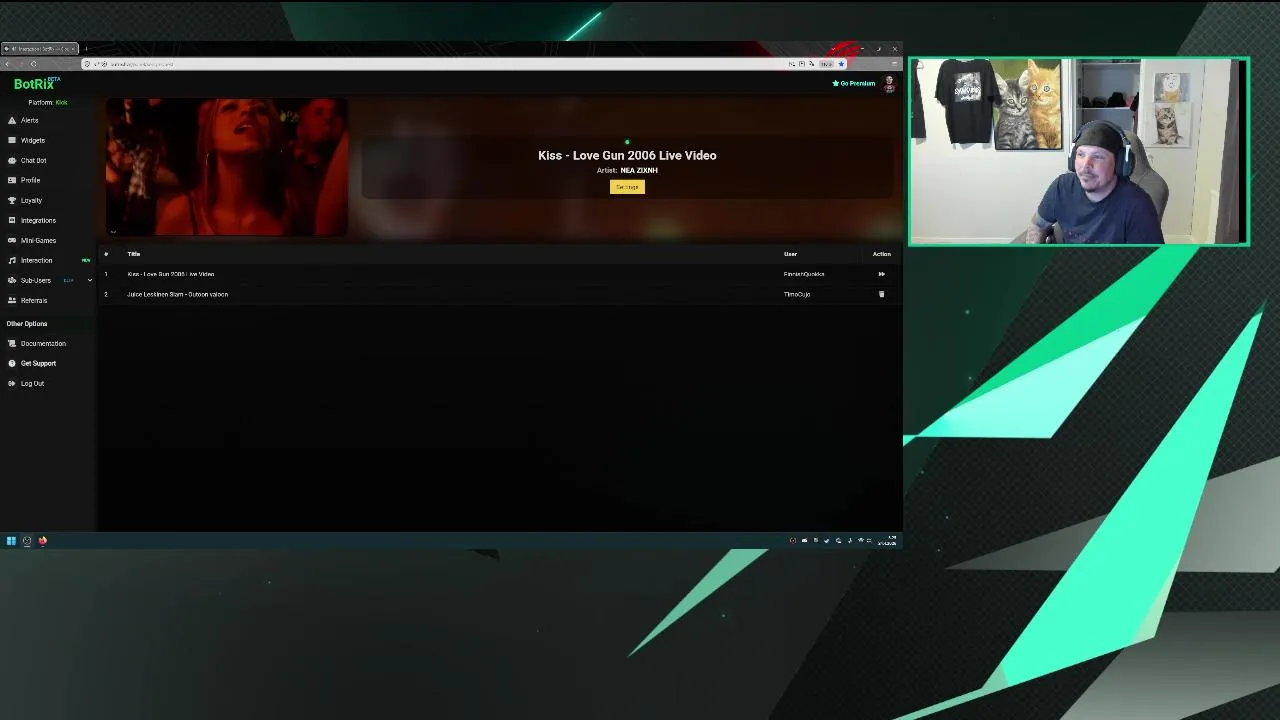Skip the Kiss - Love Gun song

(881, 274)
